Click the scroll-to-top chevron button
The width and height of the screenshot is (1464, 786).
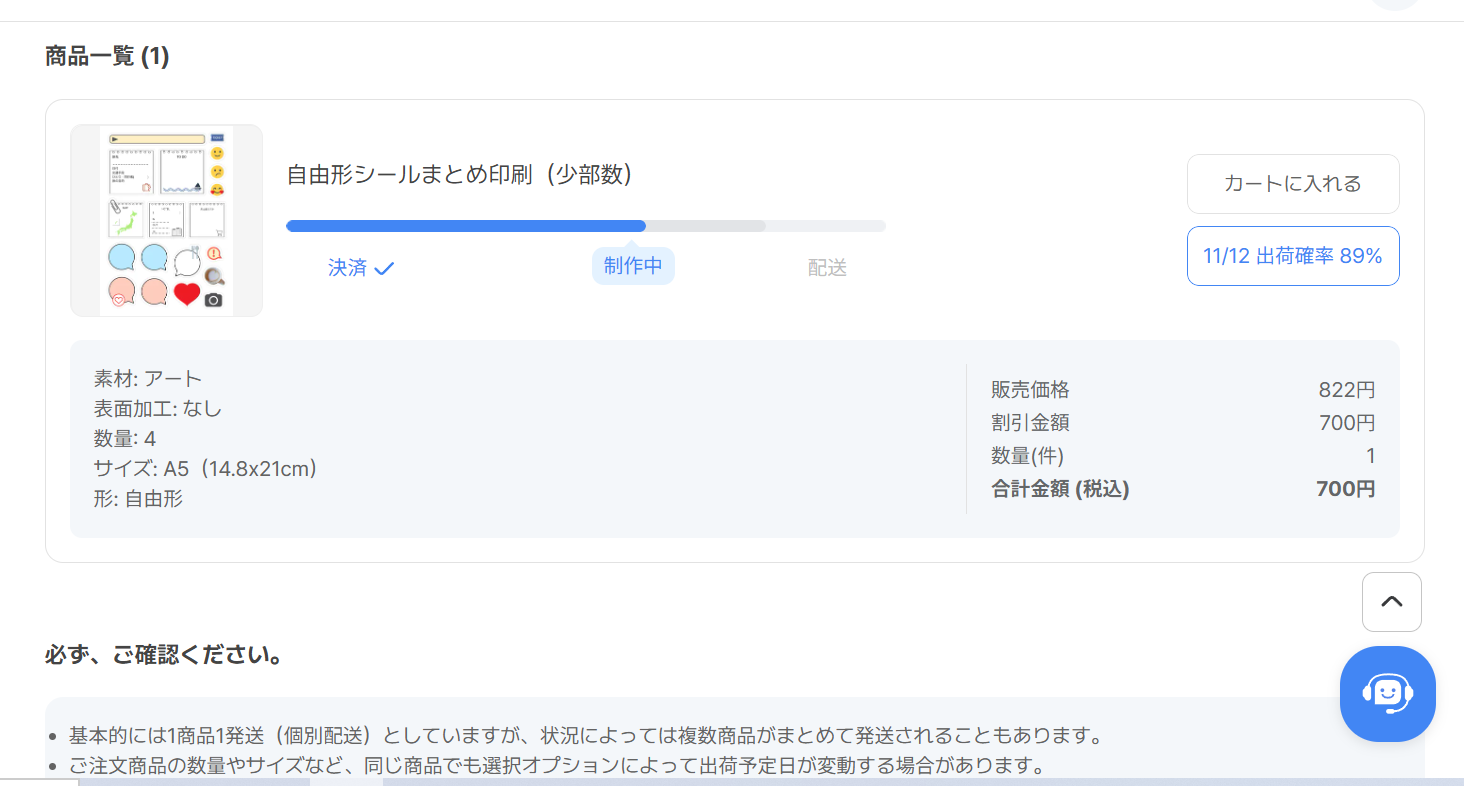1391,602
